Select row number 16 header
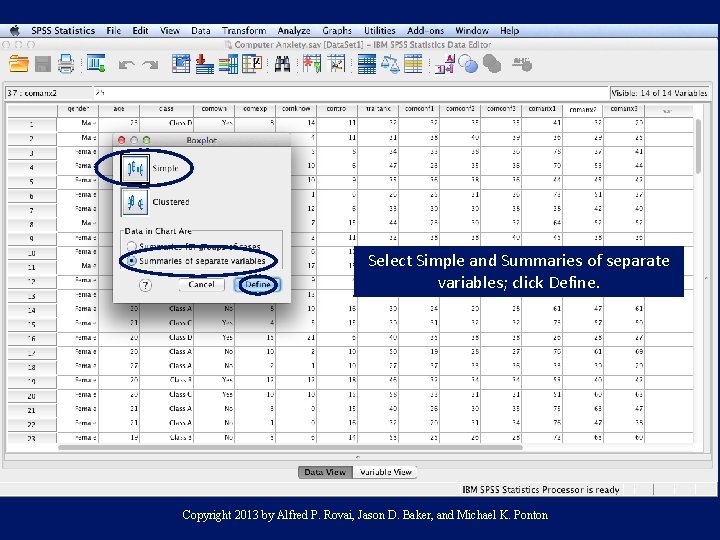720x540 pixels. click(32, 338)
